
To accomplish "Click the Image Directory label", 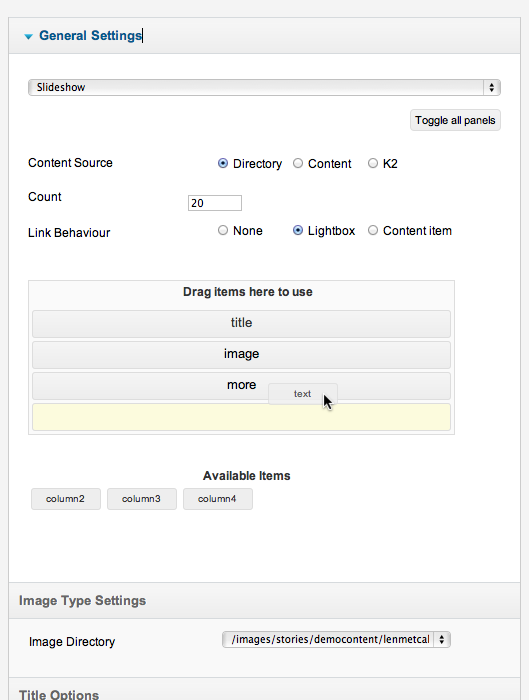I will [x=72, y=642].
